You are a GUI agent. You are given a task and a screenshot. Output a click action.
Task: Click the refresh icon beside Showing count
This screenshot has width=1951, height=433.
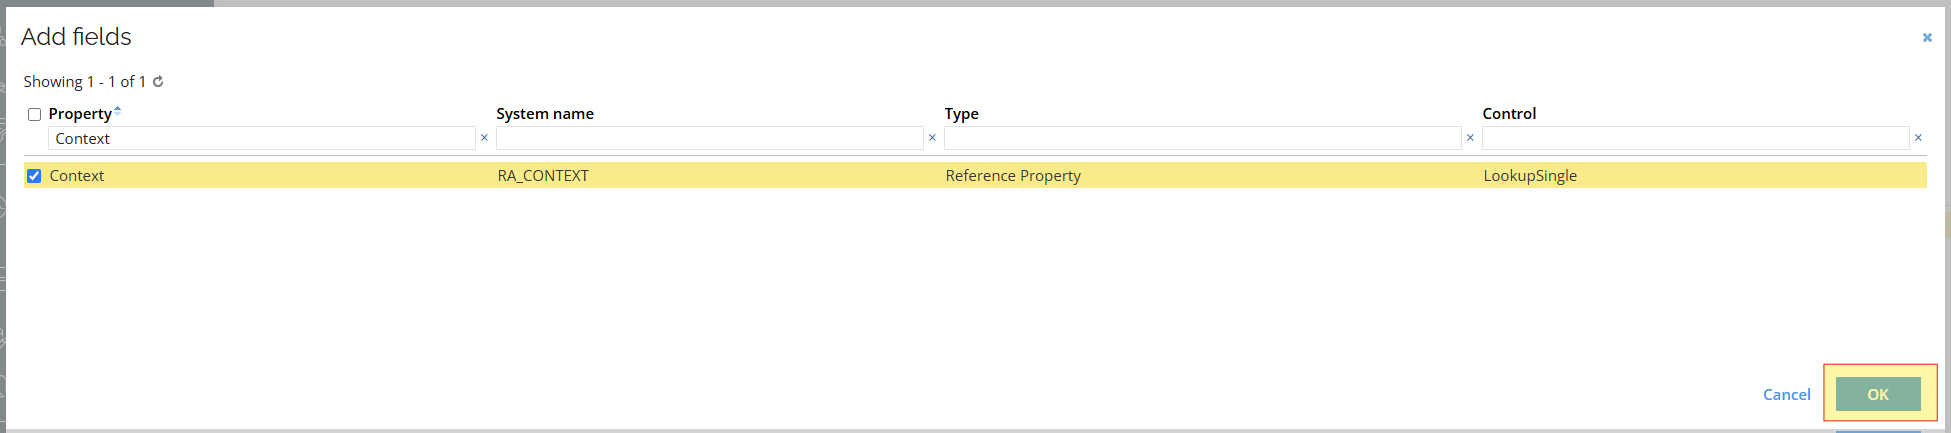pos(158,81)
